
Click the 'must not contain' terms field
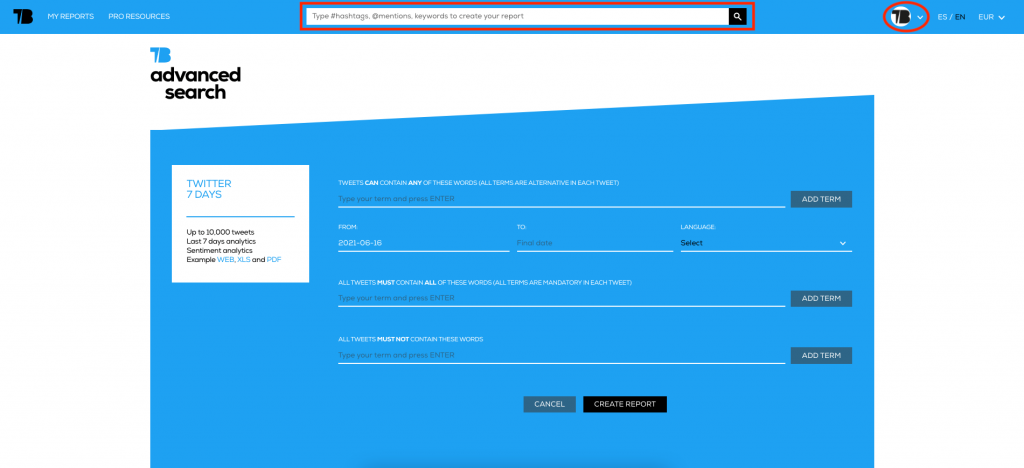pyautogui.click(x=561, y=356)
